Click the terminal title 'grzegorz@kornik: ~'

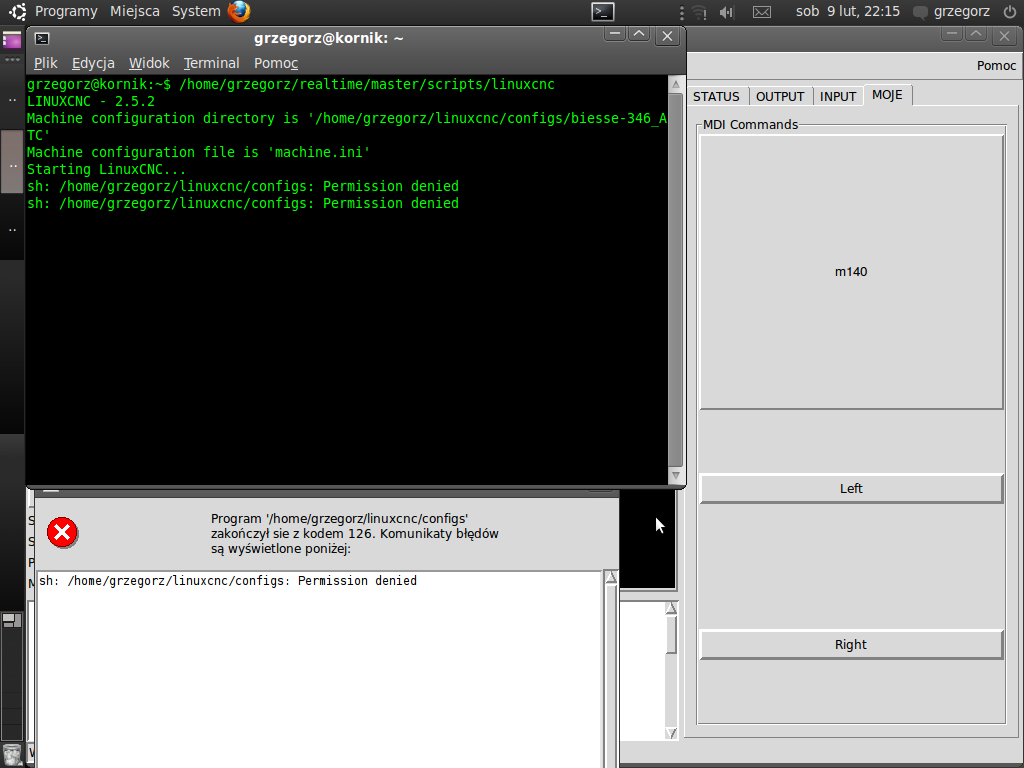[x=328, y=38]
